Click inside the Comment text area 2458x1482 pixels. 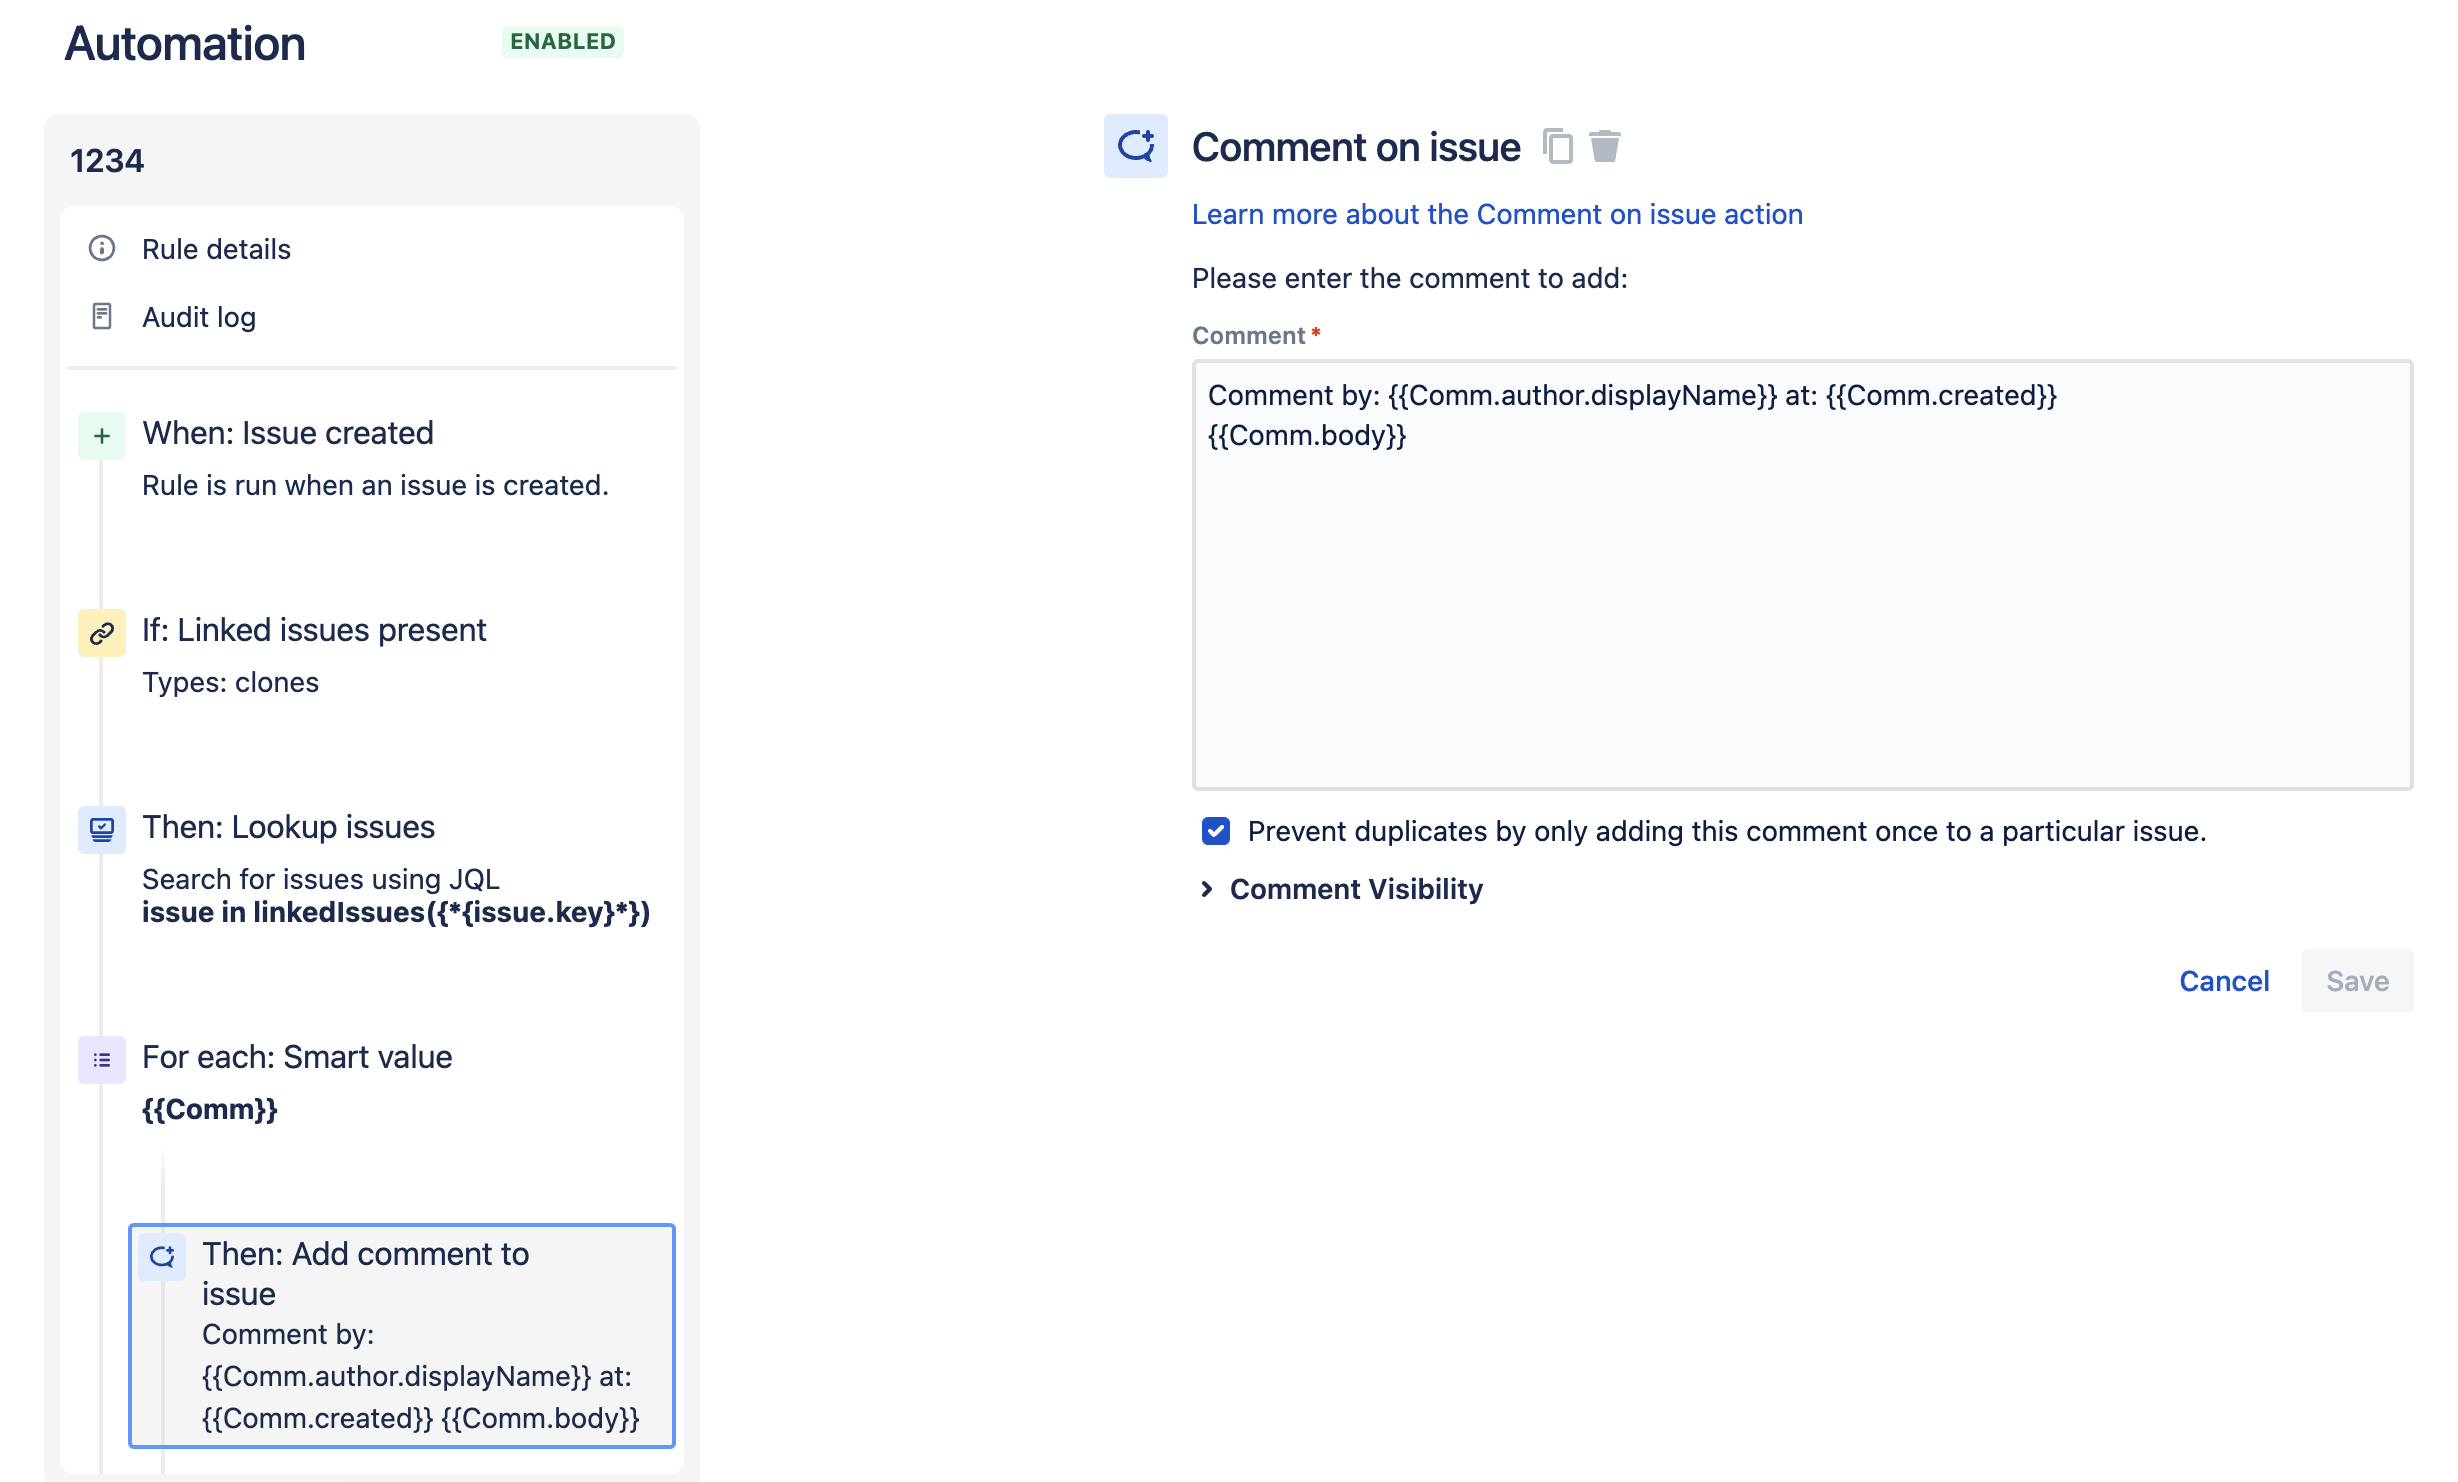[x=1800, y=580]
